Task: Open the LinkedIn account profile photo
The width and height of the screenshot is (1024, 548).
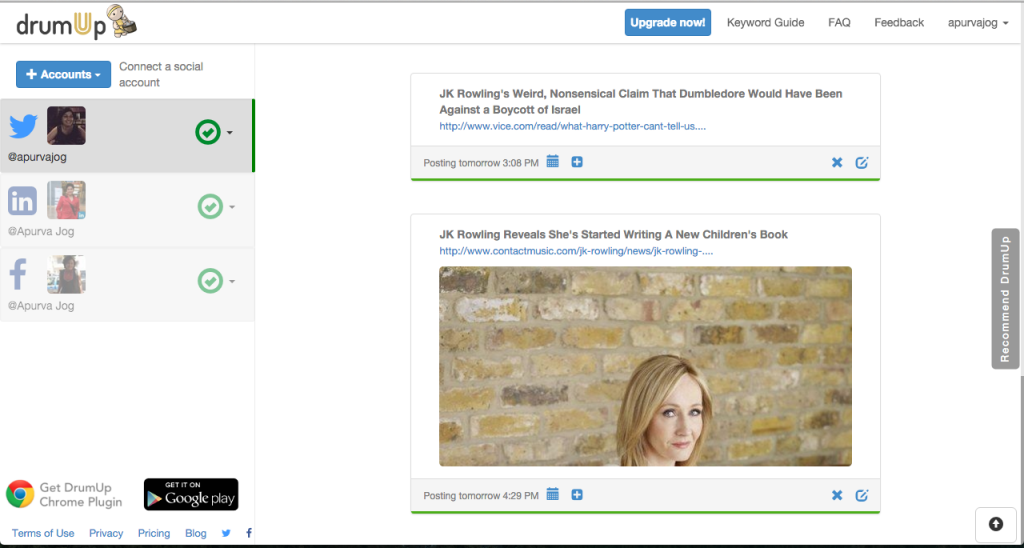Action: coord(66,200)
